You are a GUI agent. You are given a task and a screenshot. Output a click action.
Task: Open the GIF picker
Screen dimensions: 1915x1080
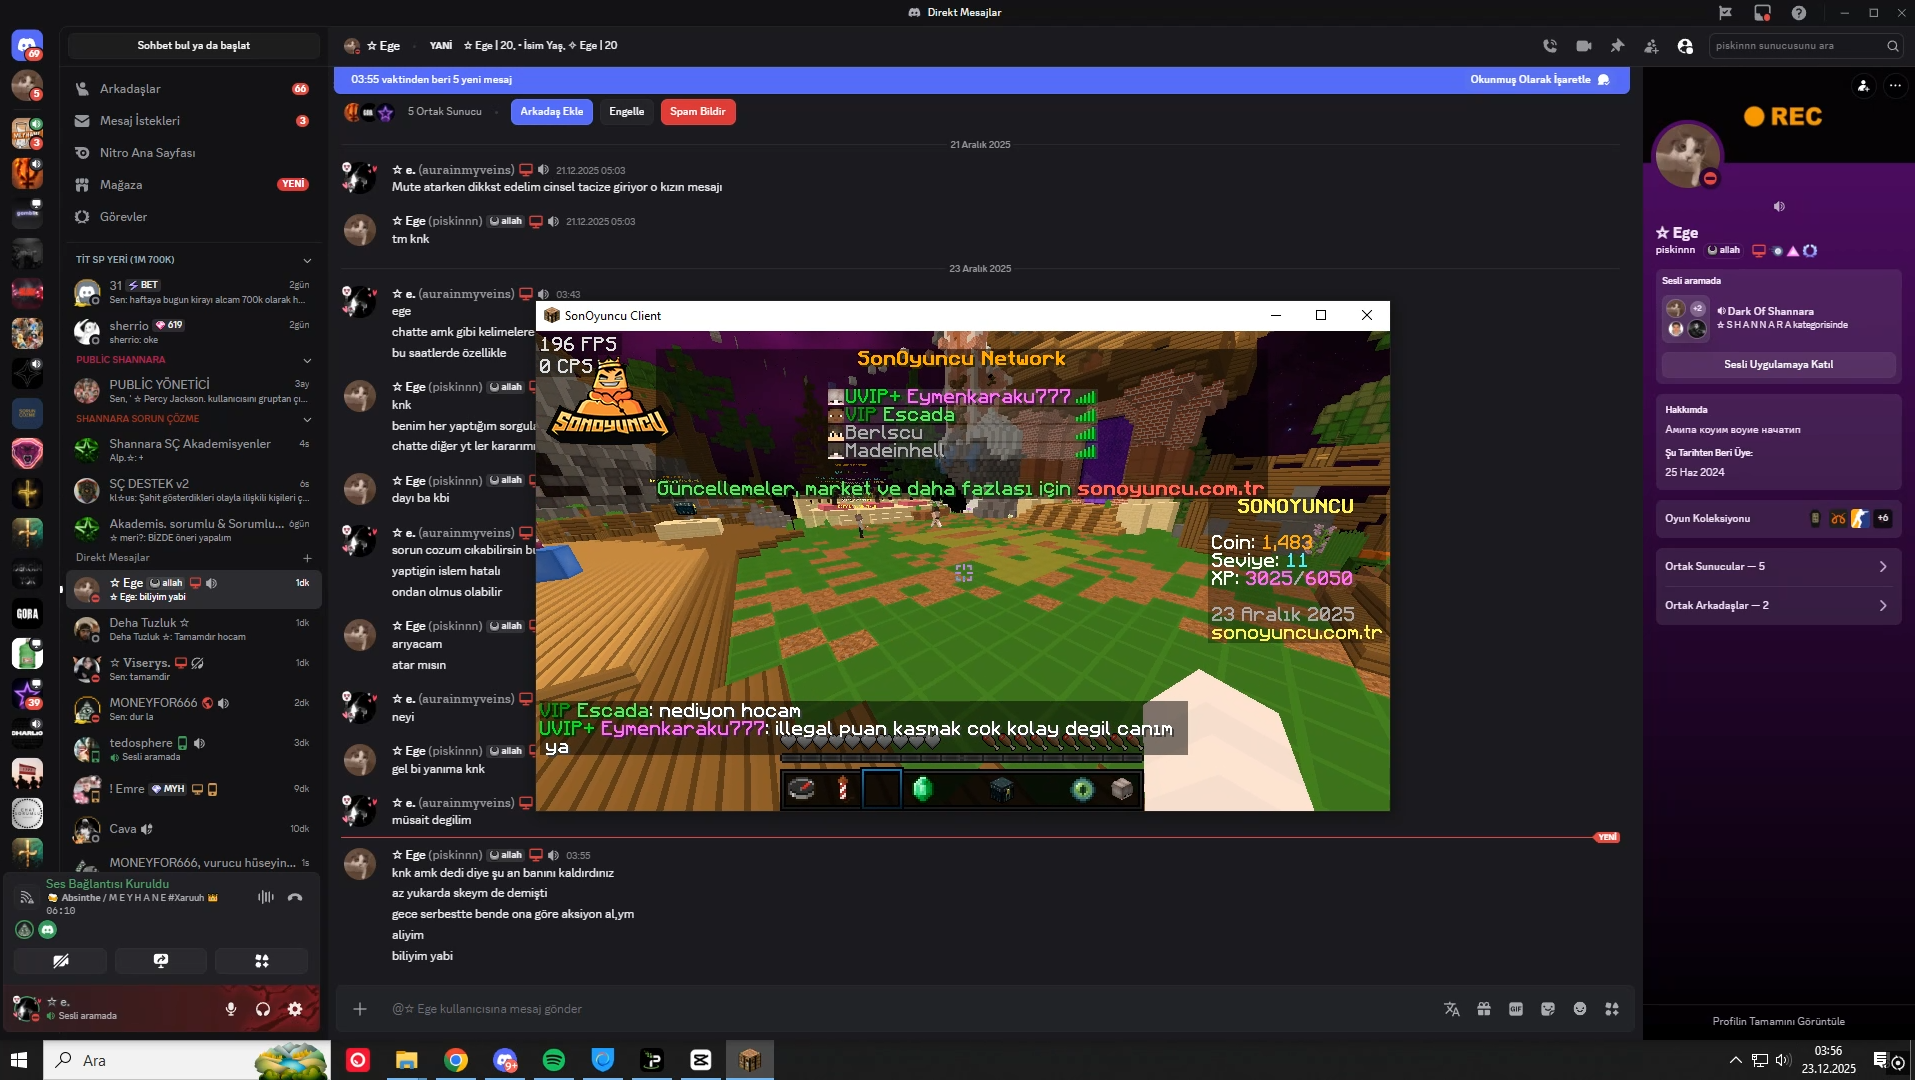pyautogui.click(x=1516, y=1009)
